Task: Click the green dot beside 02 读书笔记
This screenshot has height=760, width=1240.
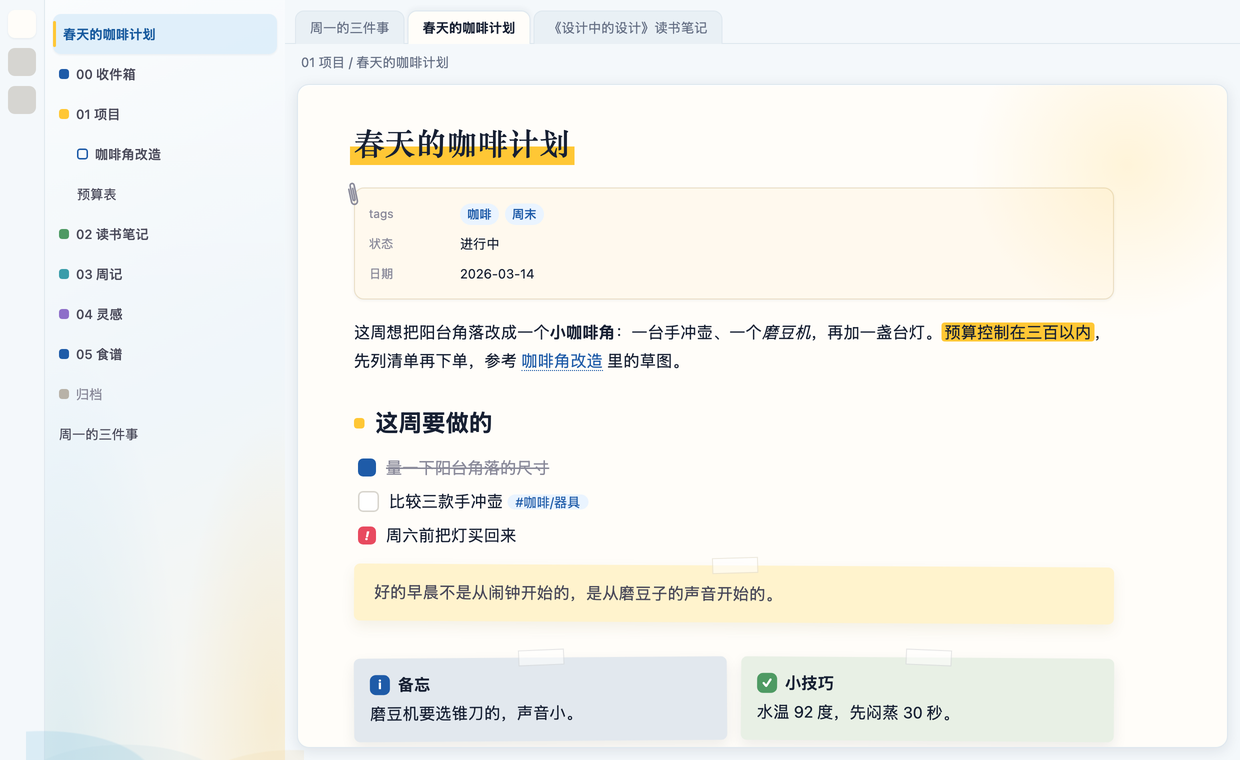Action: 64,234
